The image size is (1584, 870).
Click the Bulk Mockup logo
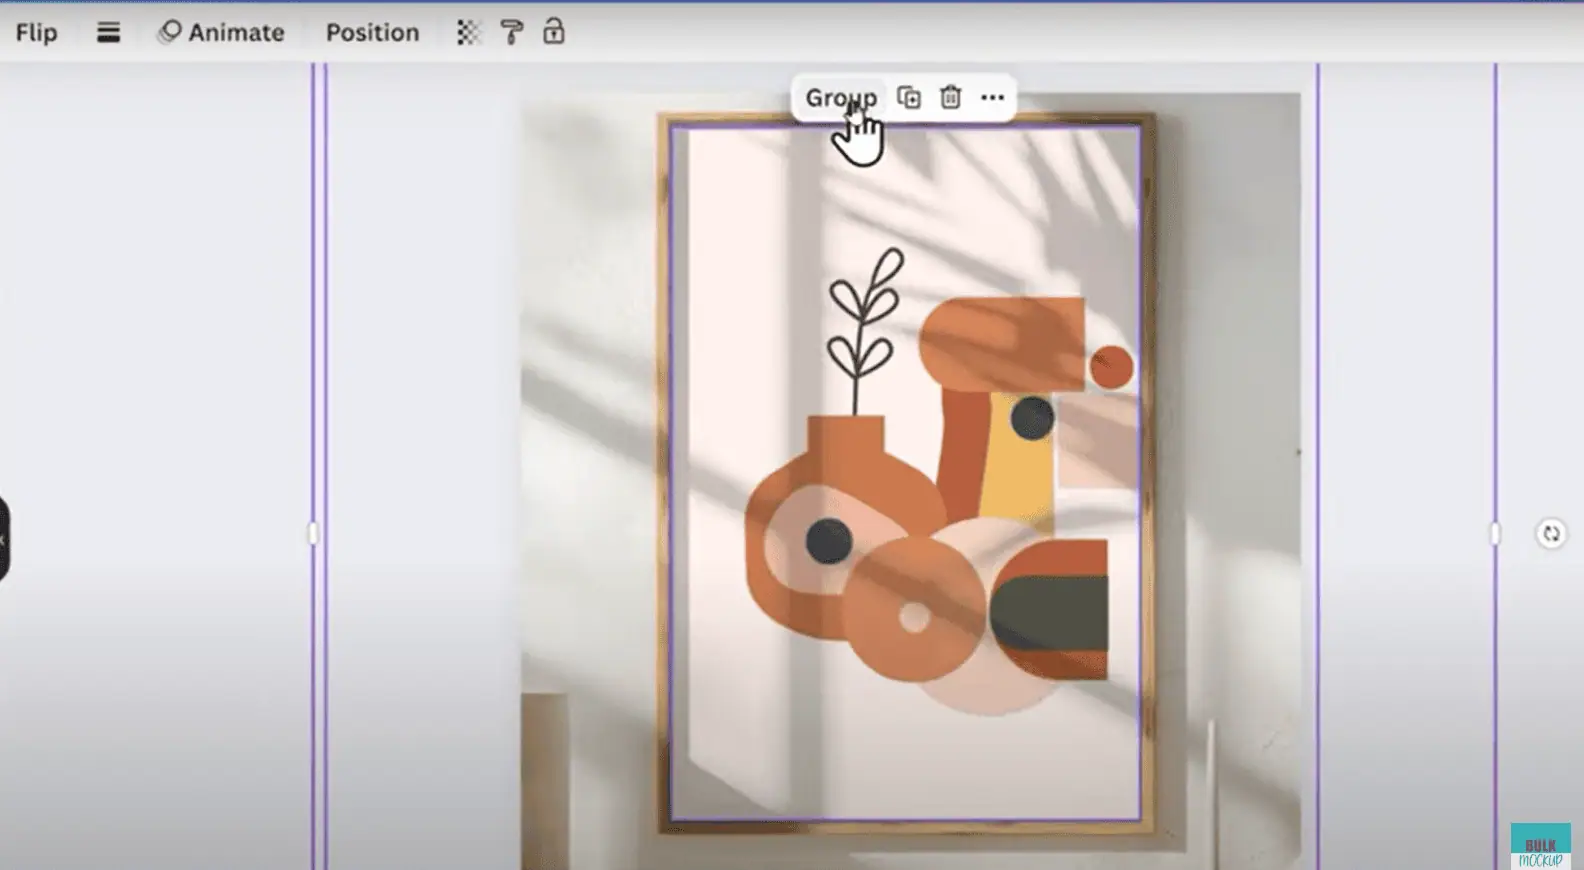(1540, 846)
